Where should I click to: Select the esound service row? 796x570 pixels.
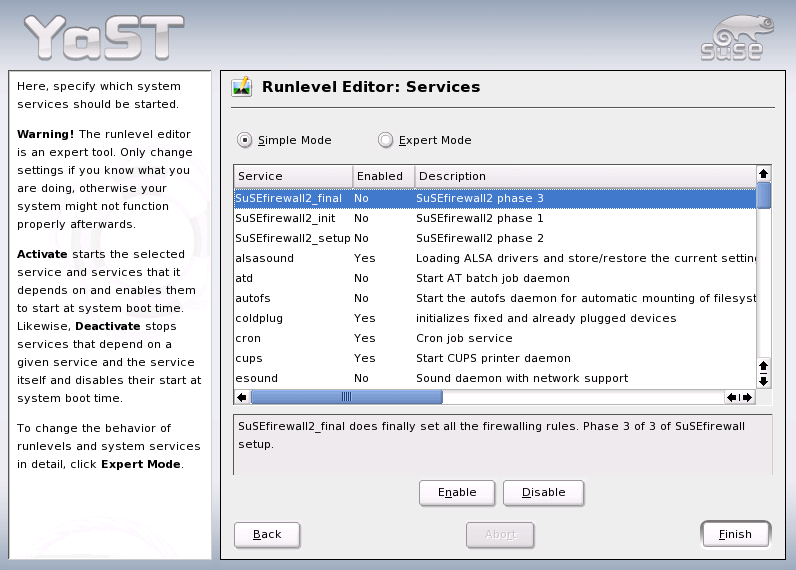[495, 379]
